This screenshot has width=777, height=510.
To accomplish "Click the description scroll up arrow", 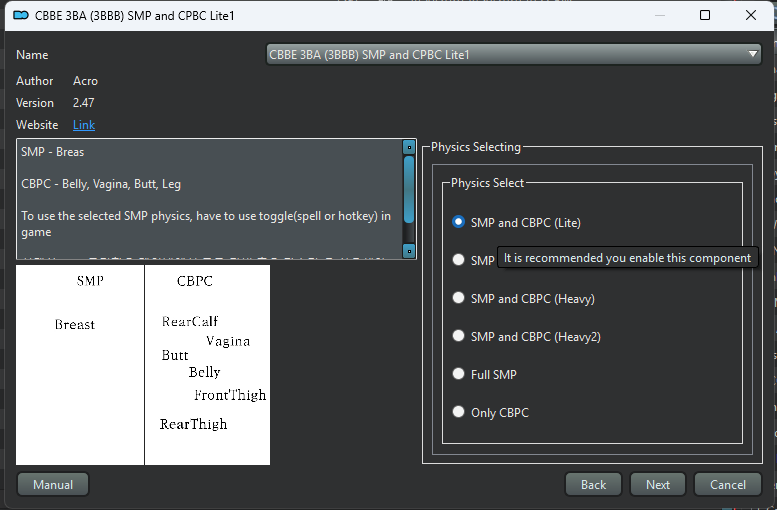I will tap(409, 147).
